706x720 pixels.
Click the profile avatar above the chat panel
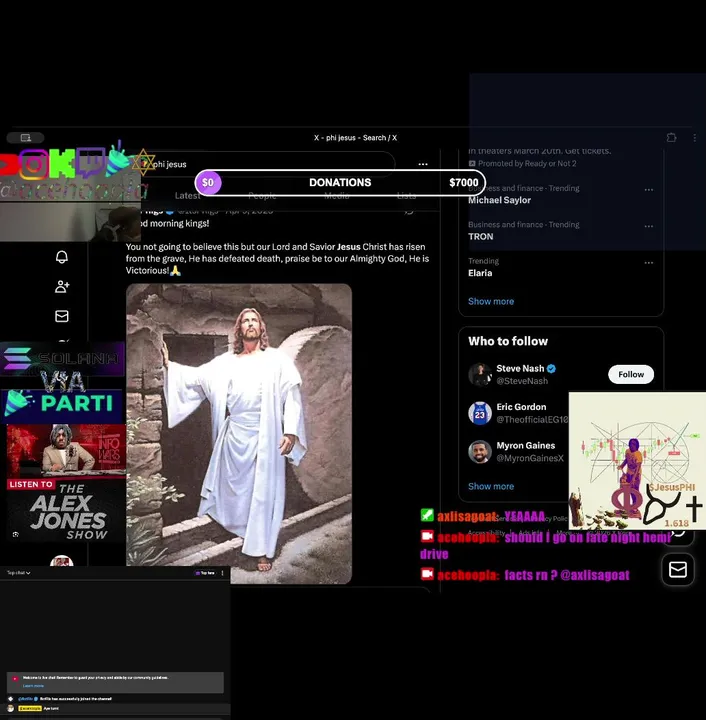[62, 561]
